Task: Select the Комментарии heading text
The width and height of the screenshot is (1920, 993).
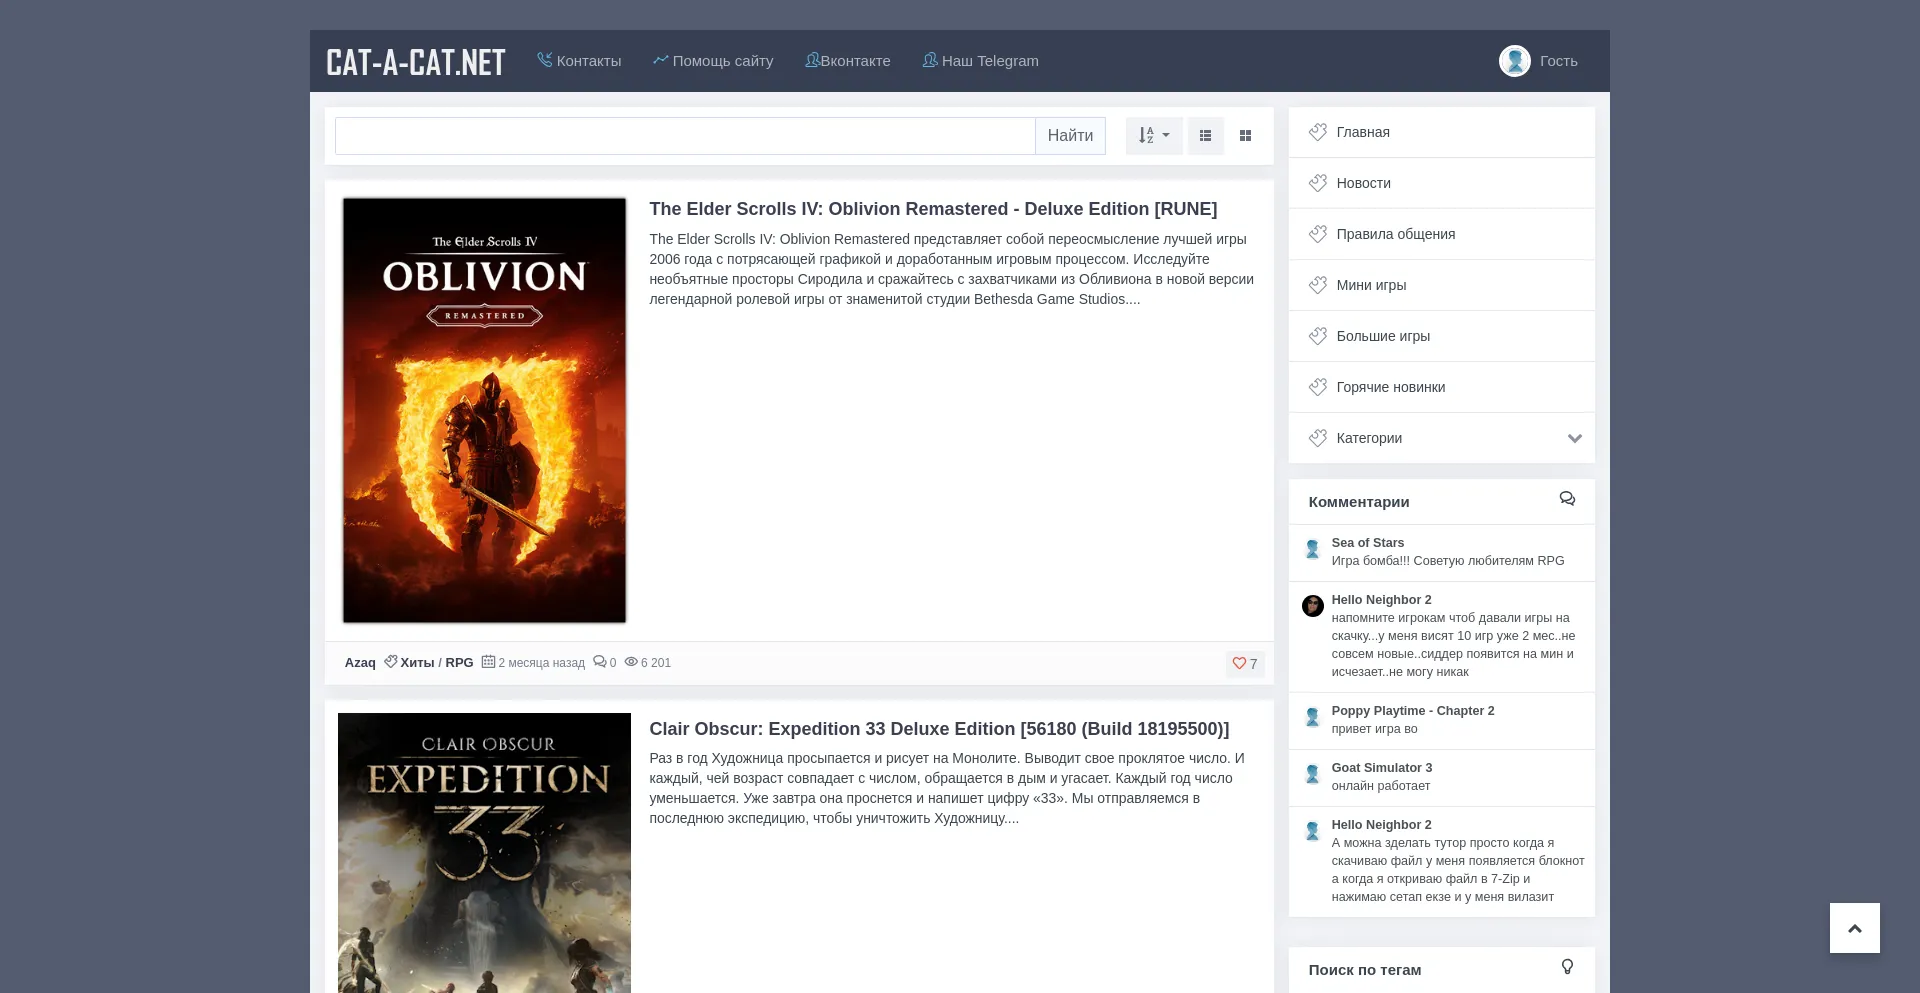Action: pyautogui.click(x=1358, y=502)
